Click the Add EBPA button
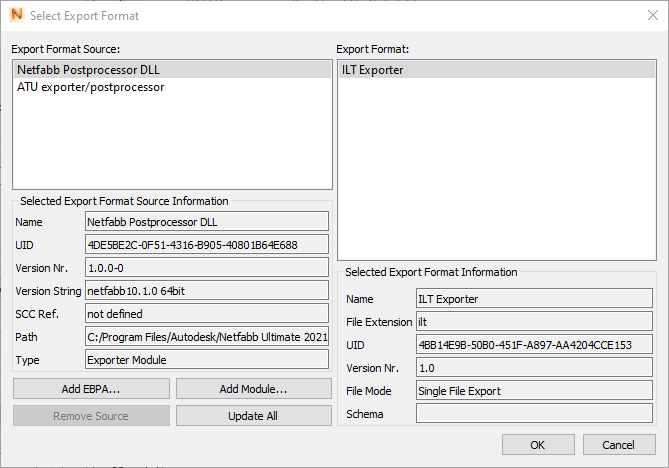This screenshot has width=669, height=468. pyautogui.click(x=91, y=388)
